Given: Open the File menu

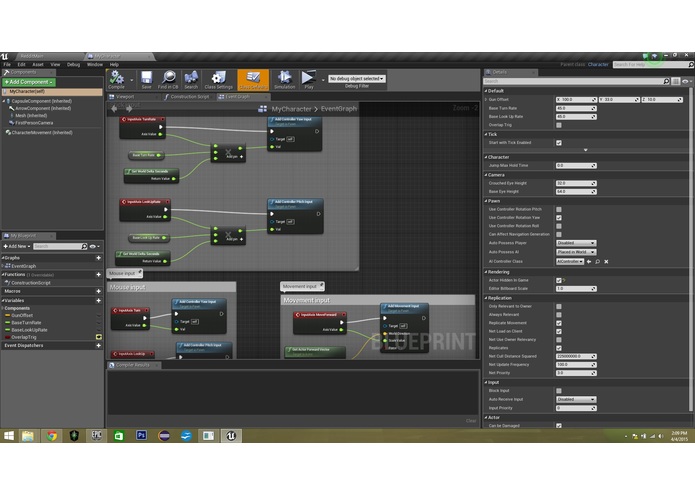Looking at the screenshot, I should point(7,65).
